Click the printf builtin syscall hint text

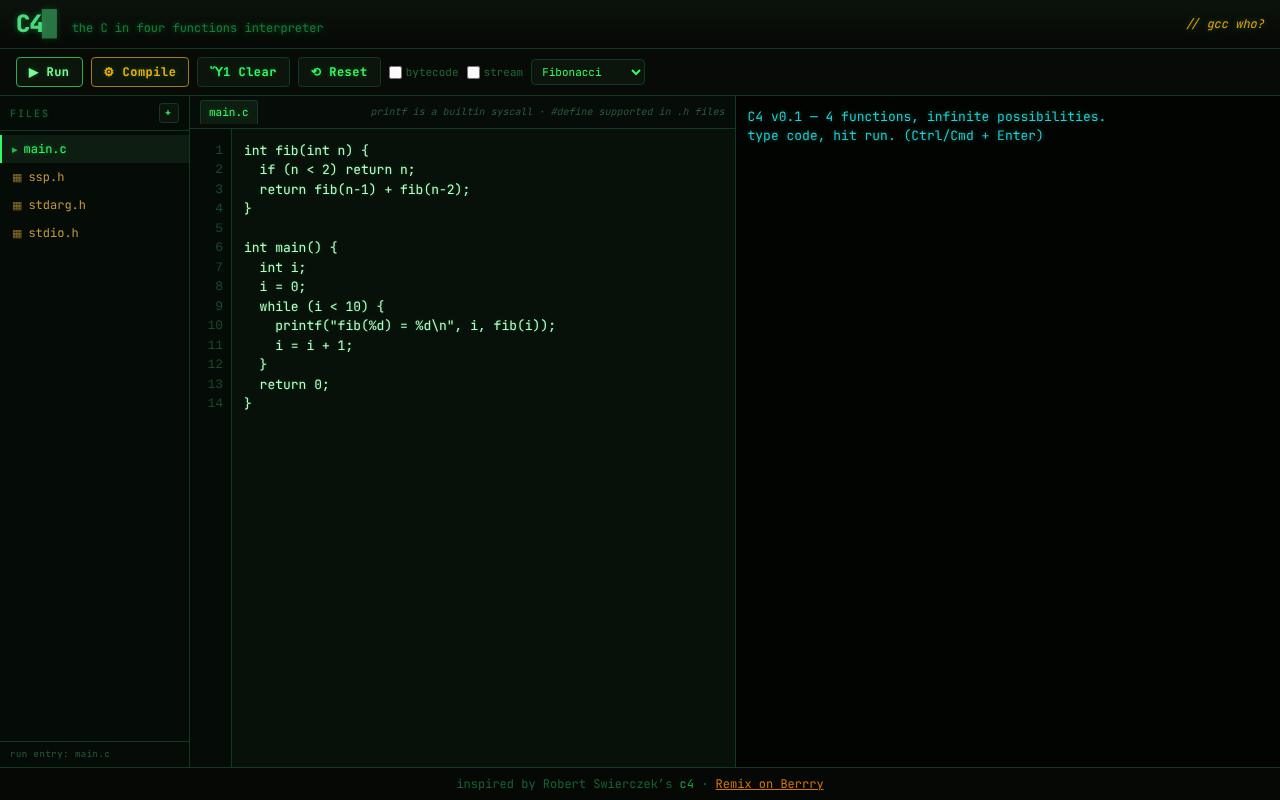(x=548, y=112)
